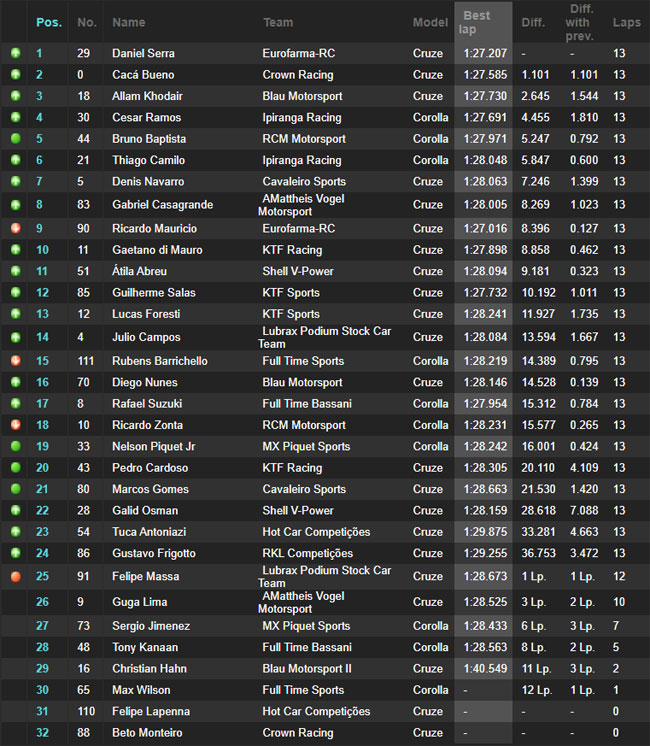
Task: Click the diff with prev value 7.088
Action: (x=584, y=510)
